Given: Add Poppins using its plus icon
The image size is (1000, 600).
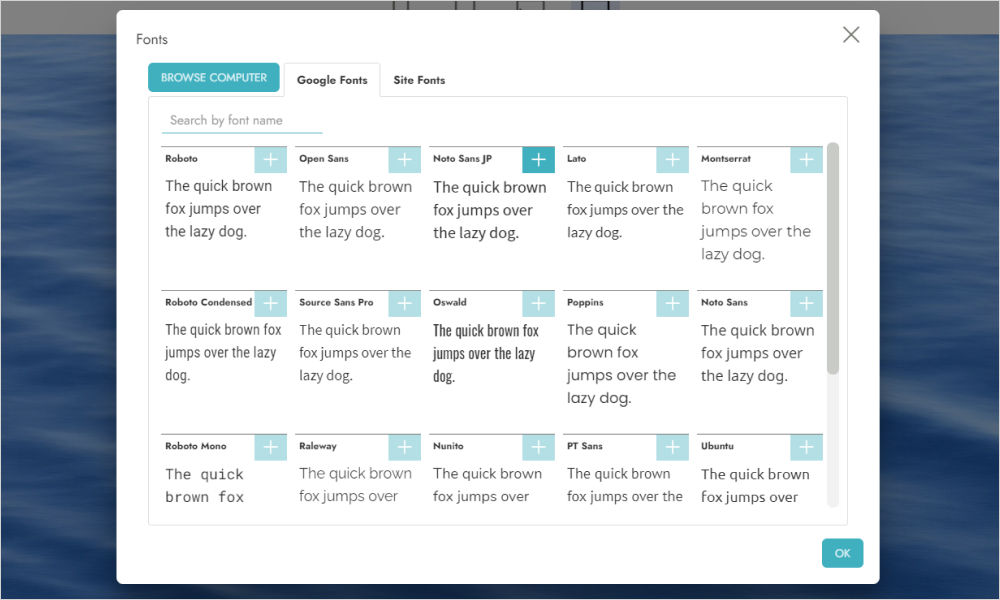Looking at the screenshot, I should coord(672,303).
